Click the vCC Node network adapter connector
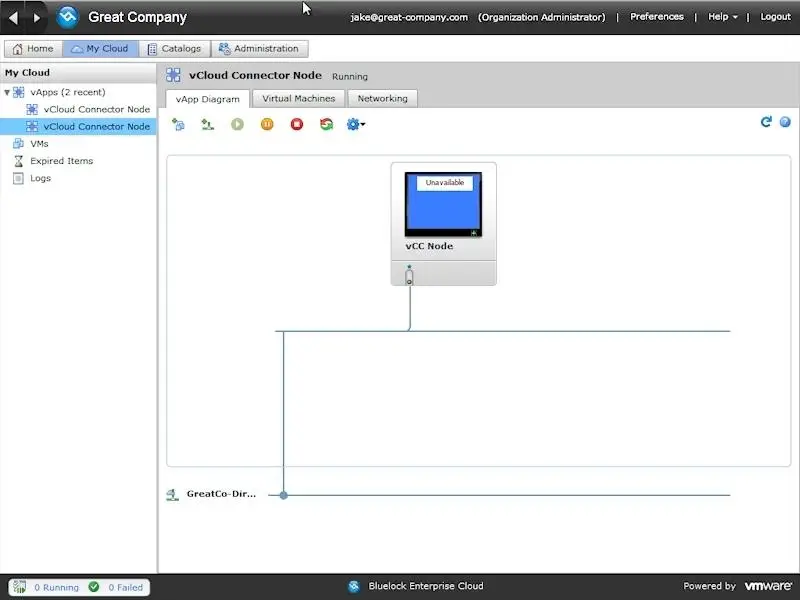 [x=409, y=277]
